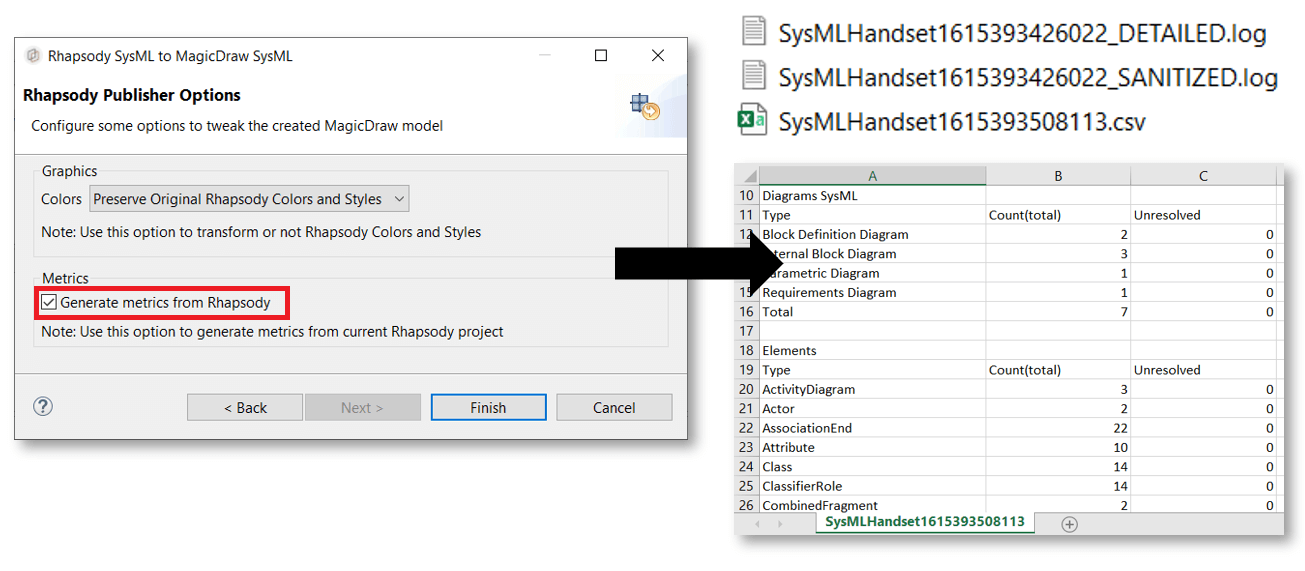Select Unresolved cell in row 19
This screenshot has width=1305, height=571.
pyautogui.click(x=1203, y=370)
